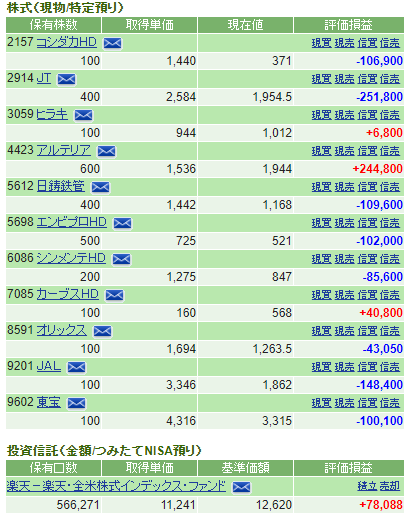Click 信買 in the オリックス row
The width and height of the screenshot is (413, 525).
point(367,331)
